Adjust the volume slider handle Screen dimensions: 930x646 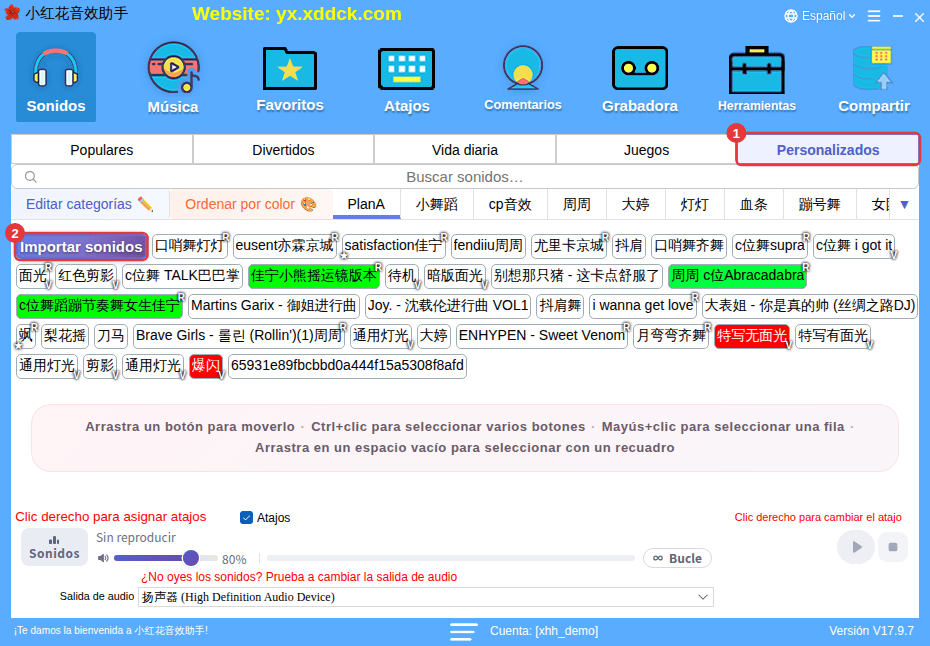point(190,558)
